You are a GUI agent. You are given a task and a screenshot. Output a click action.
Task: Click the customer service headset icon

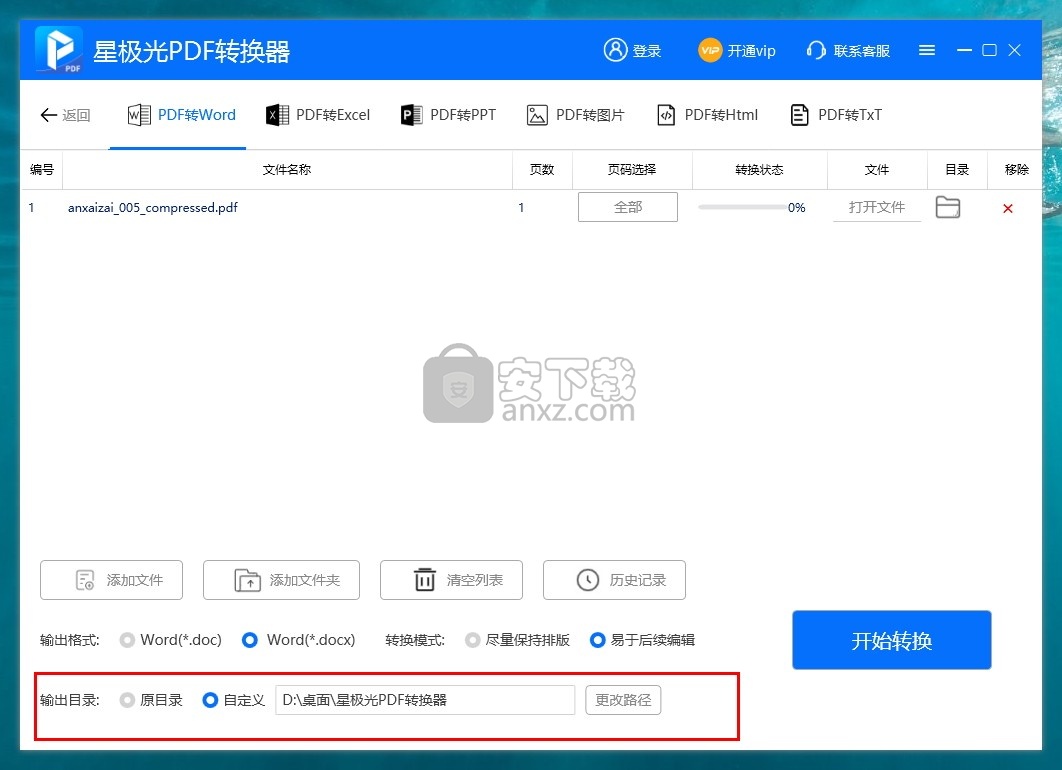click(x=816, y=50)
